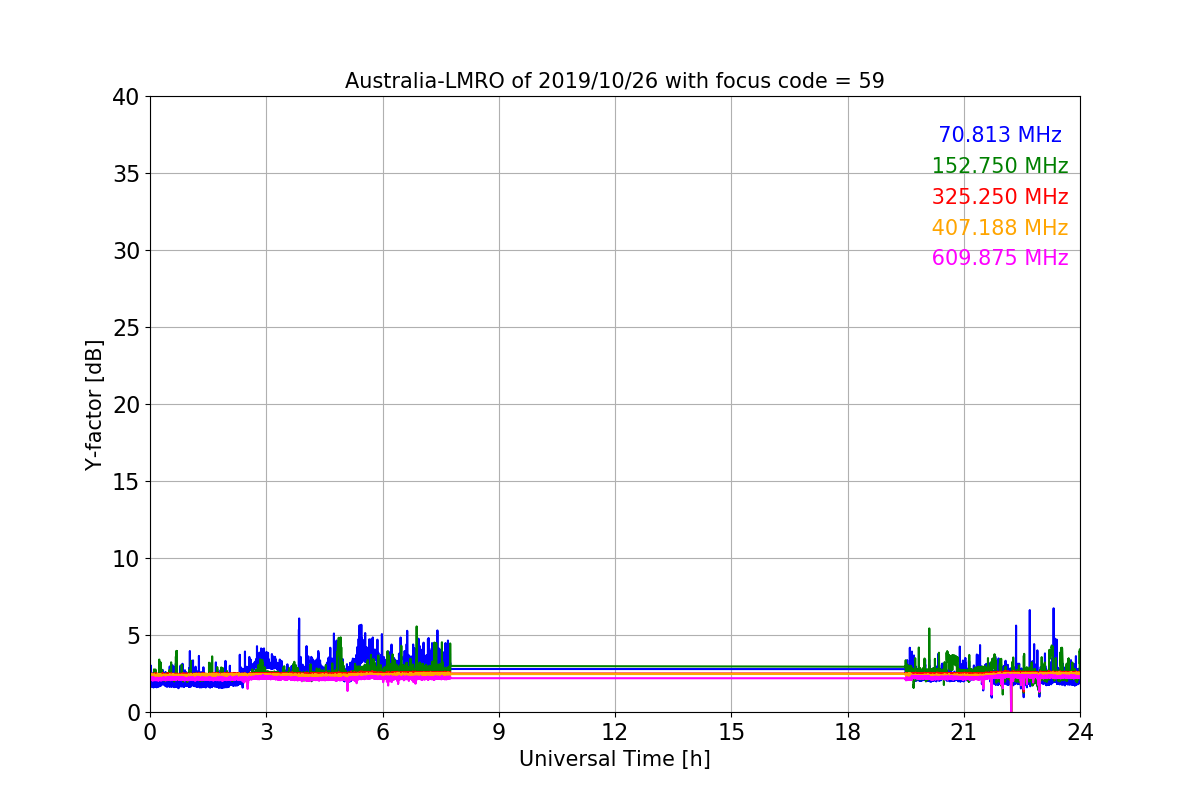1200x800 pixels.
Task: Click x-axis tick label 15
Action: 731,732
